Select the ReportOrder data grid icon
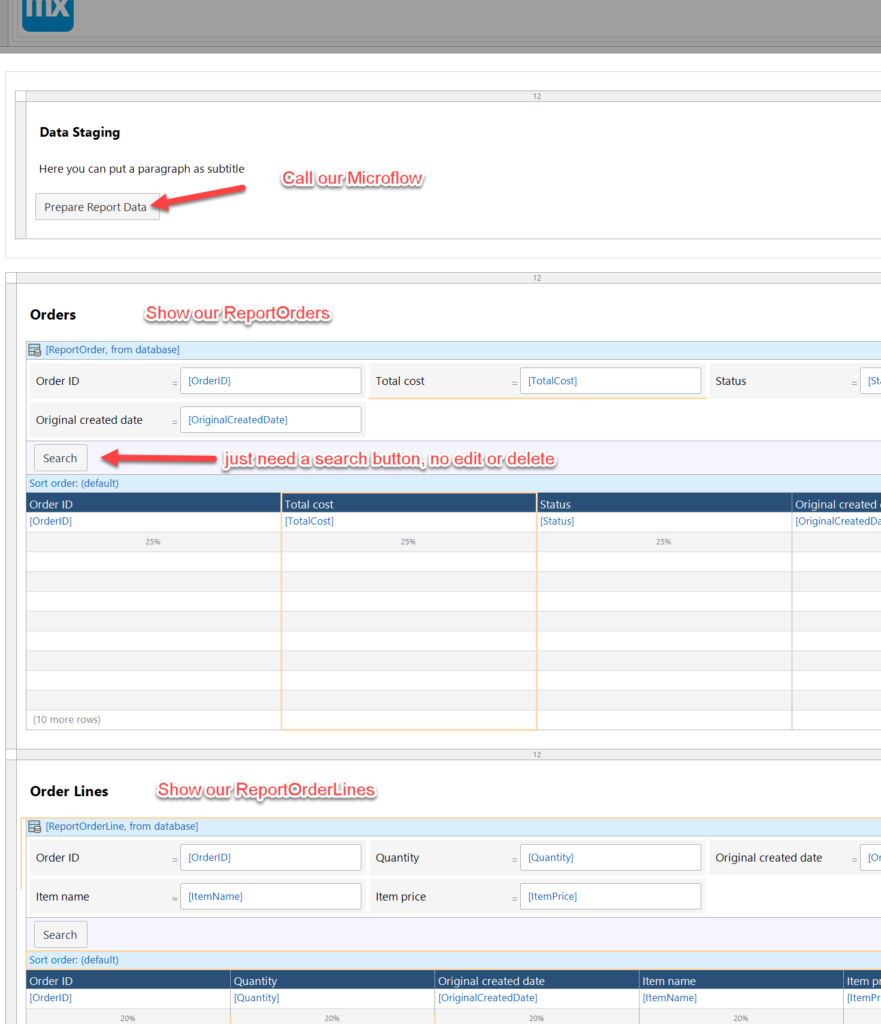Screen dimensions: 881x1024 (x=35, y=350)
